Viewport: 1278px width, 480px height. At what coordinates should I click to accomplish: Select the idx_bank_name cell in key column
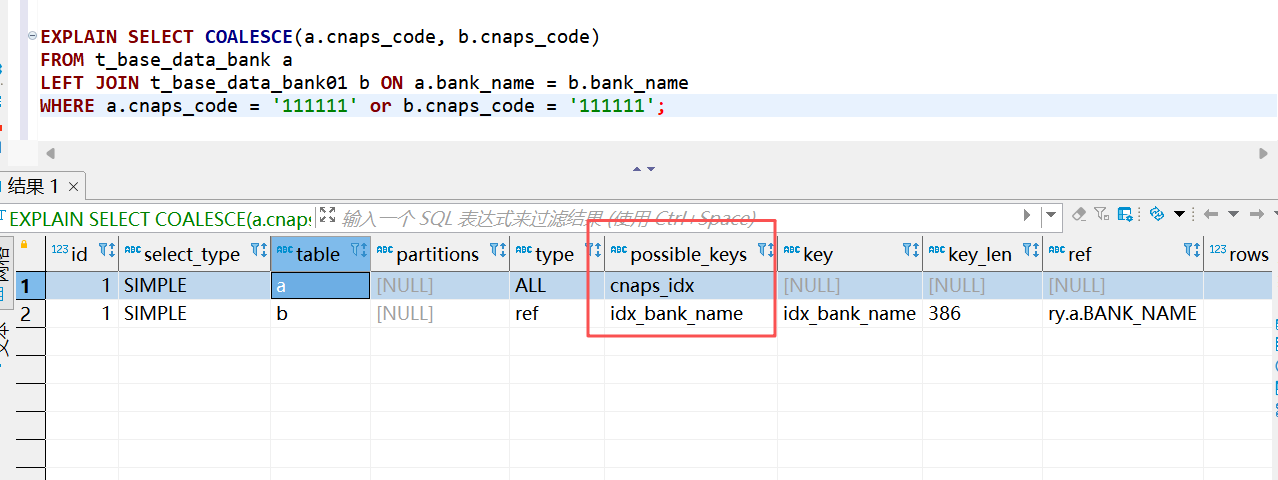pos(849,314)
